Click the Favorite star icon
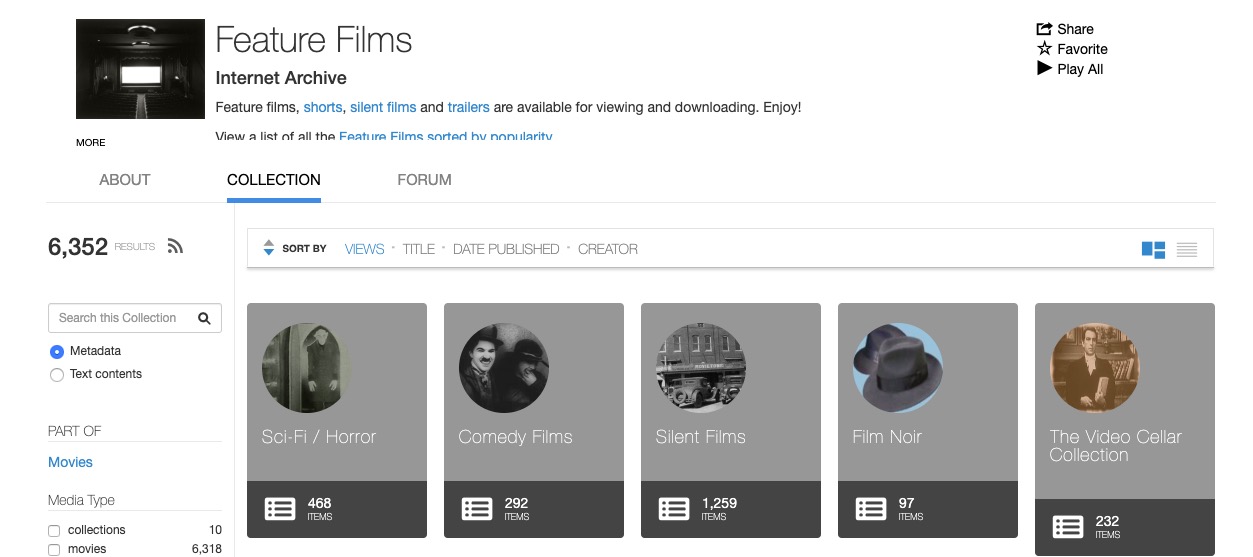 tap(1044, 48)
